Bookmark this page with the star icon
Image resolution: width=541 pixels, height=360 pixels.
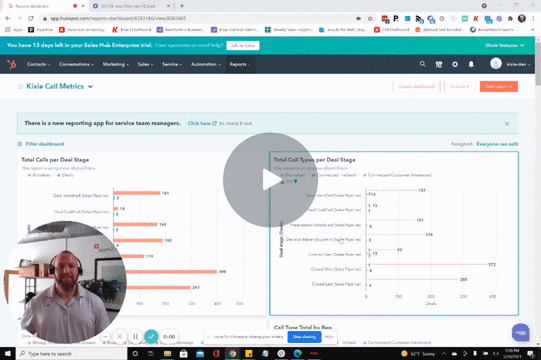click(370, 18)
